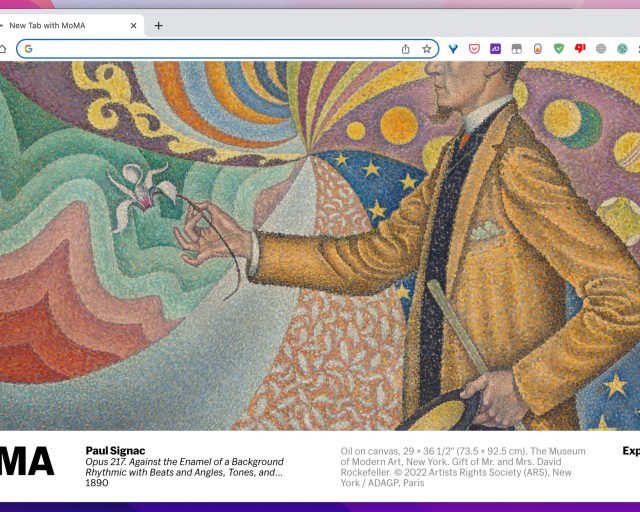Screen dimensions: 640x512
Task: Close the New Tab with MoMA tab
Action: point(133,26)
